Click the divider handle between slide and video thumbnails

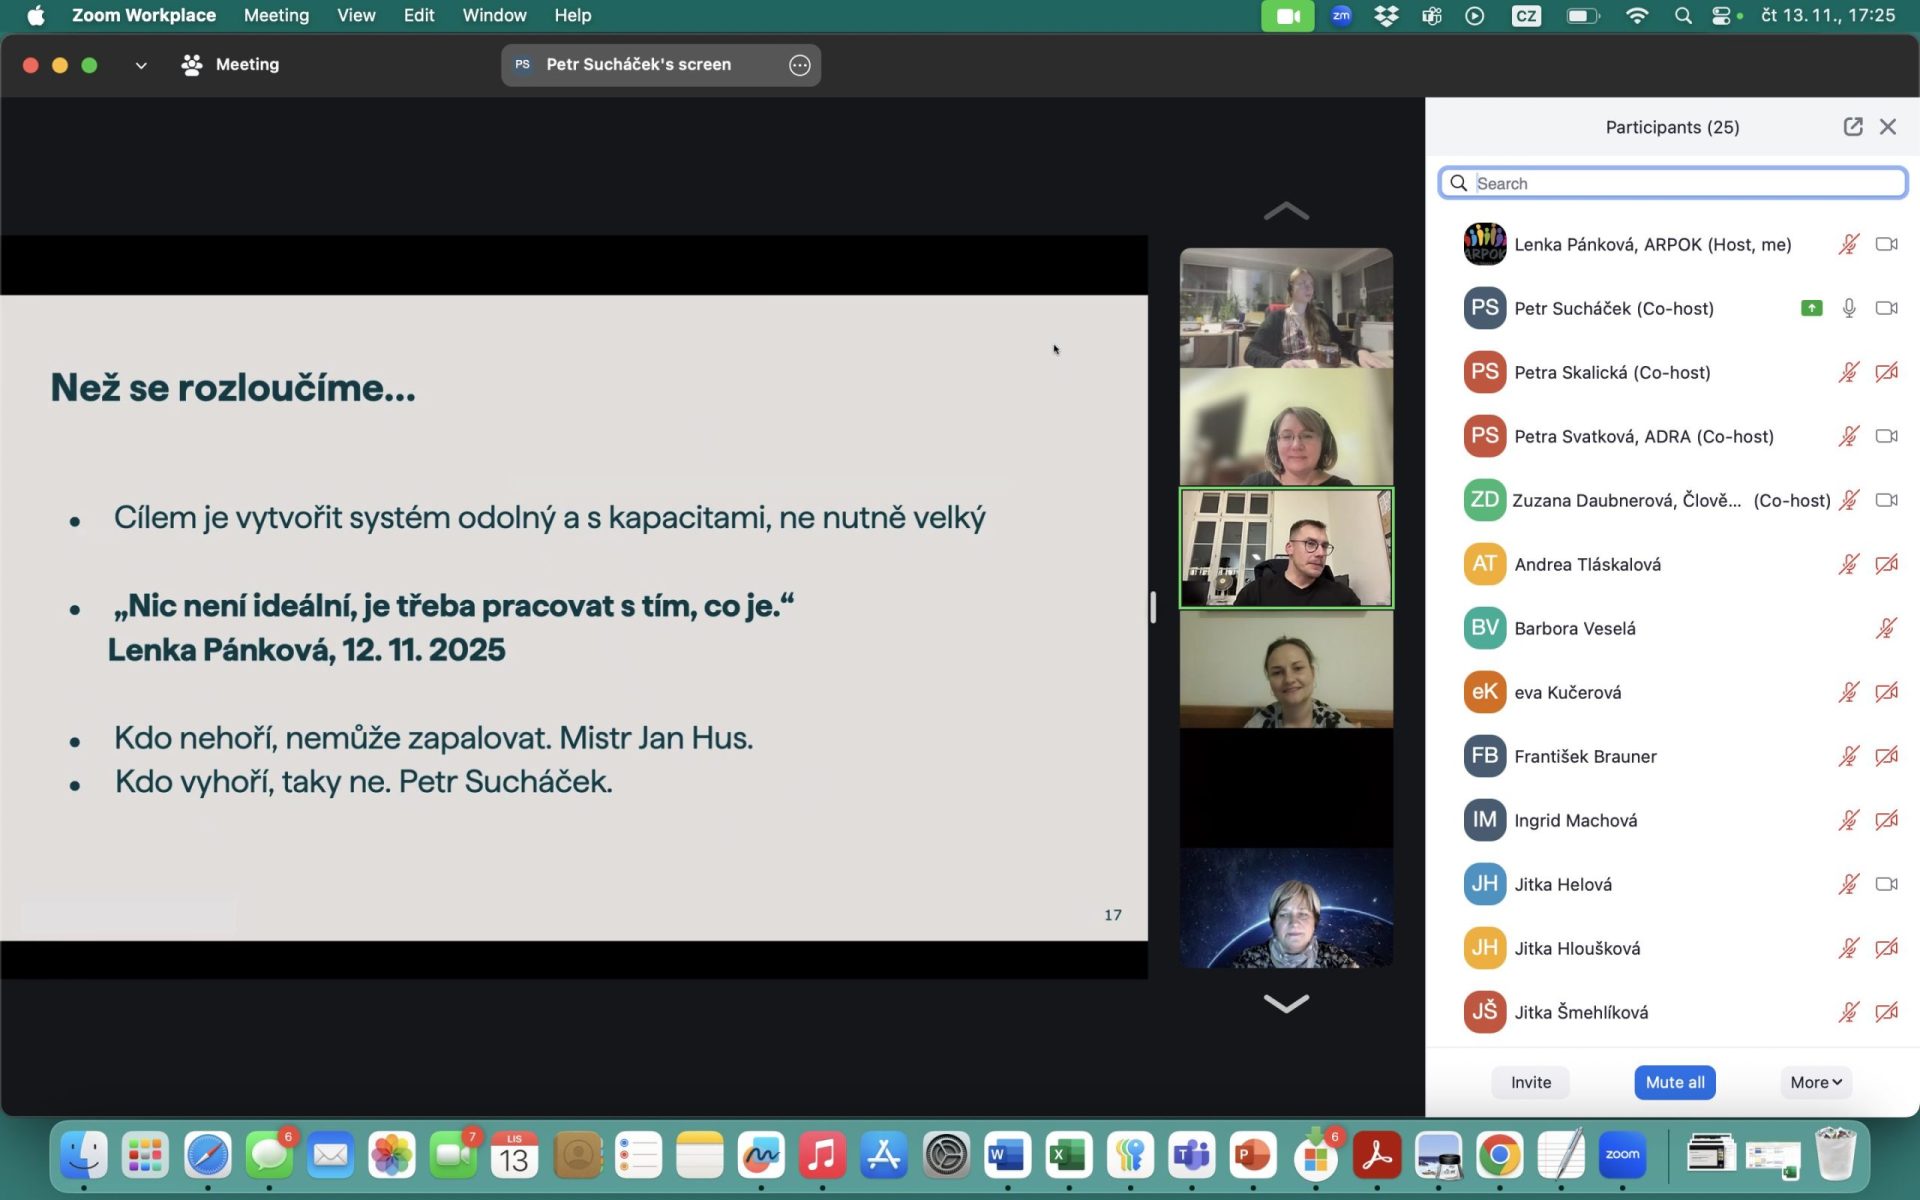point(1153,607)
